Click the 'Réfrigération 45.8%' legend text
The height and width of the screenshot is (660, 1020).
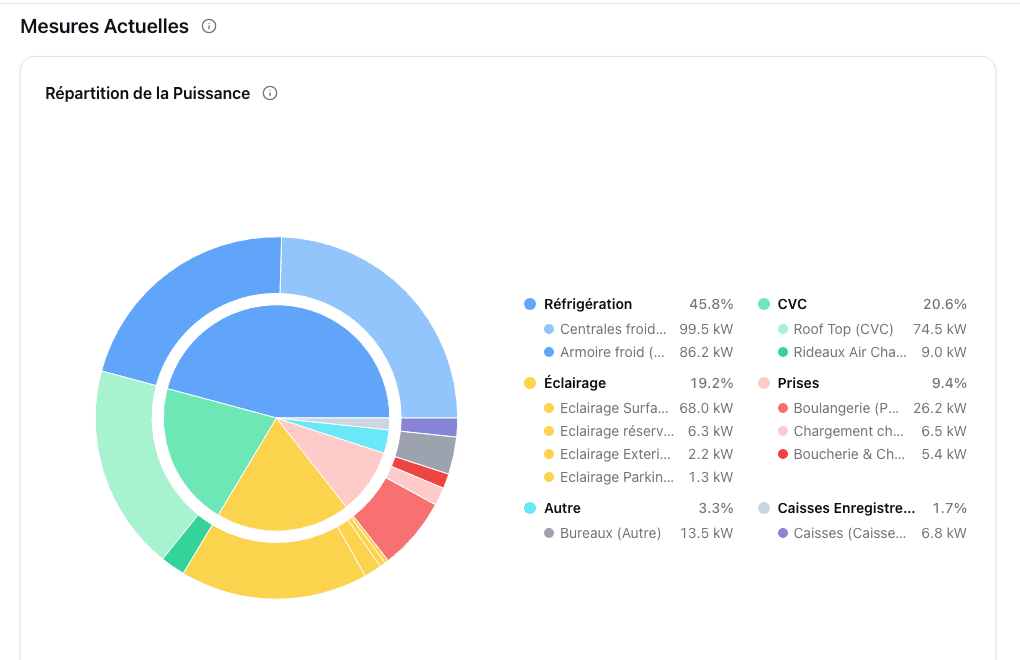click(588, 304)
